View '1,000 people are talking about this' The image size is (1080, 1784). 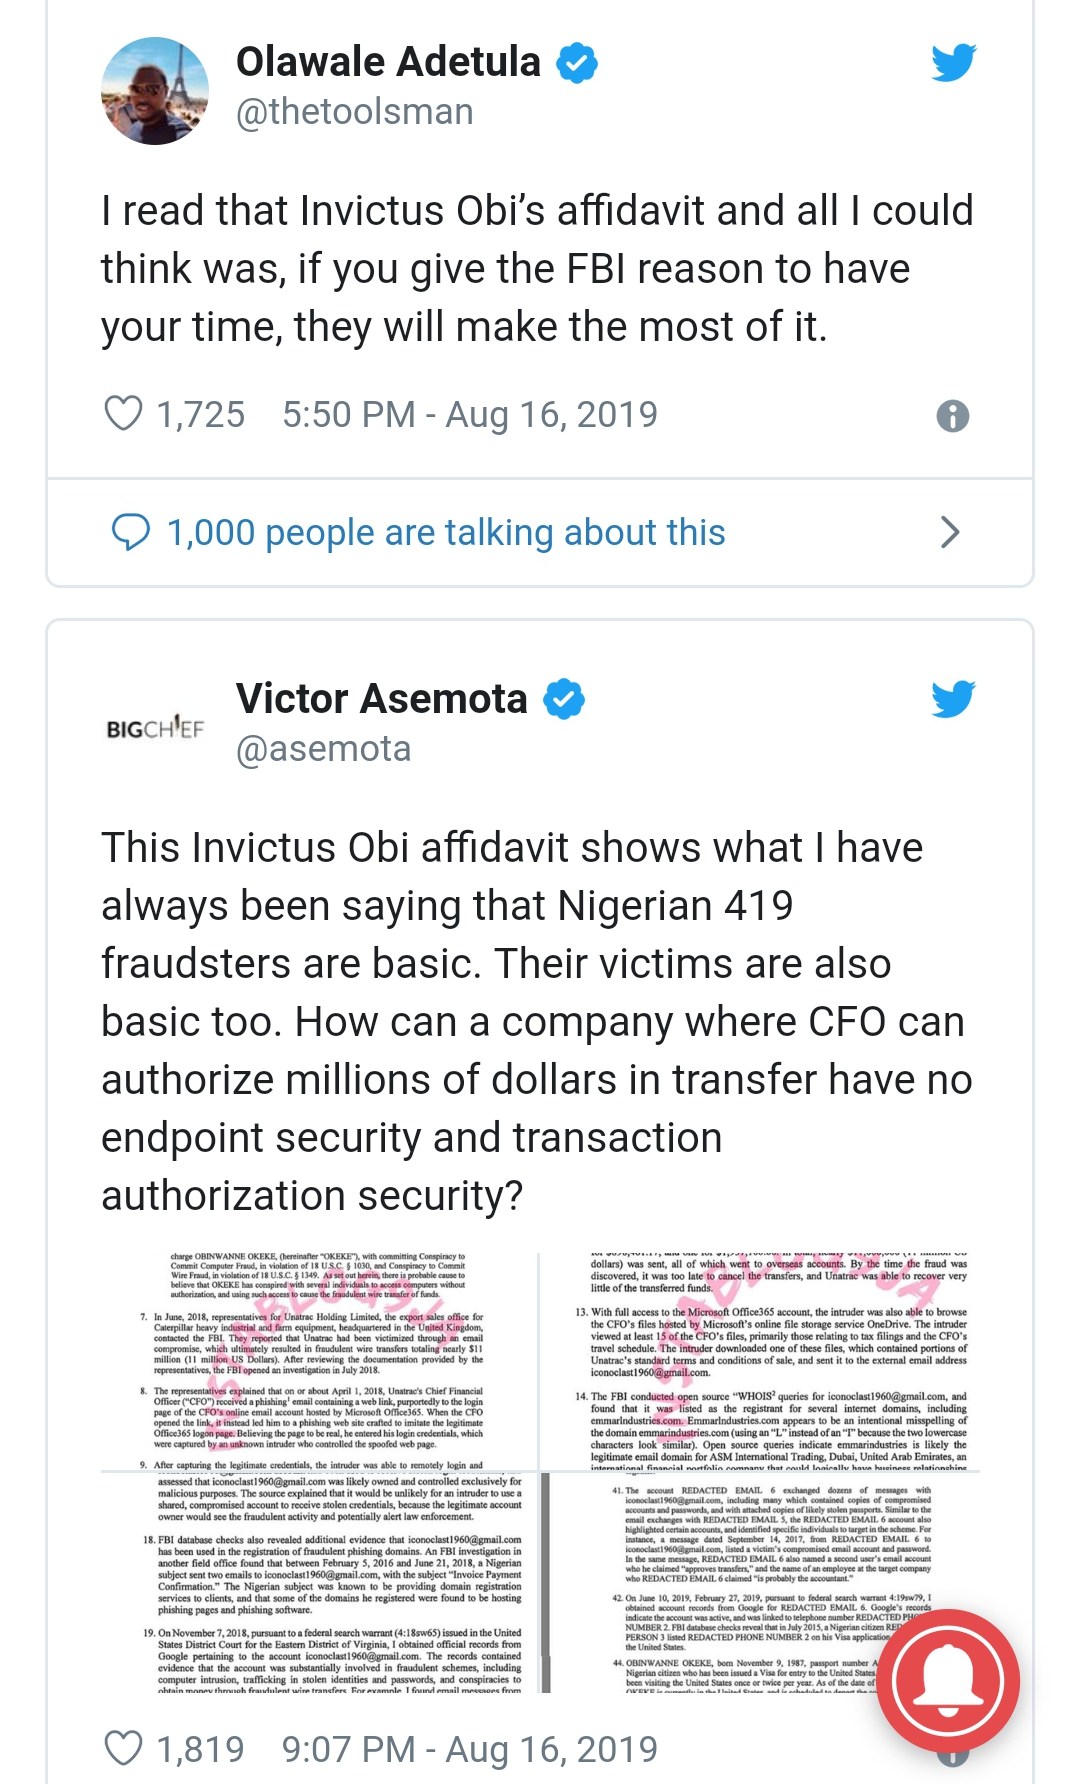(x=446, y=533)
